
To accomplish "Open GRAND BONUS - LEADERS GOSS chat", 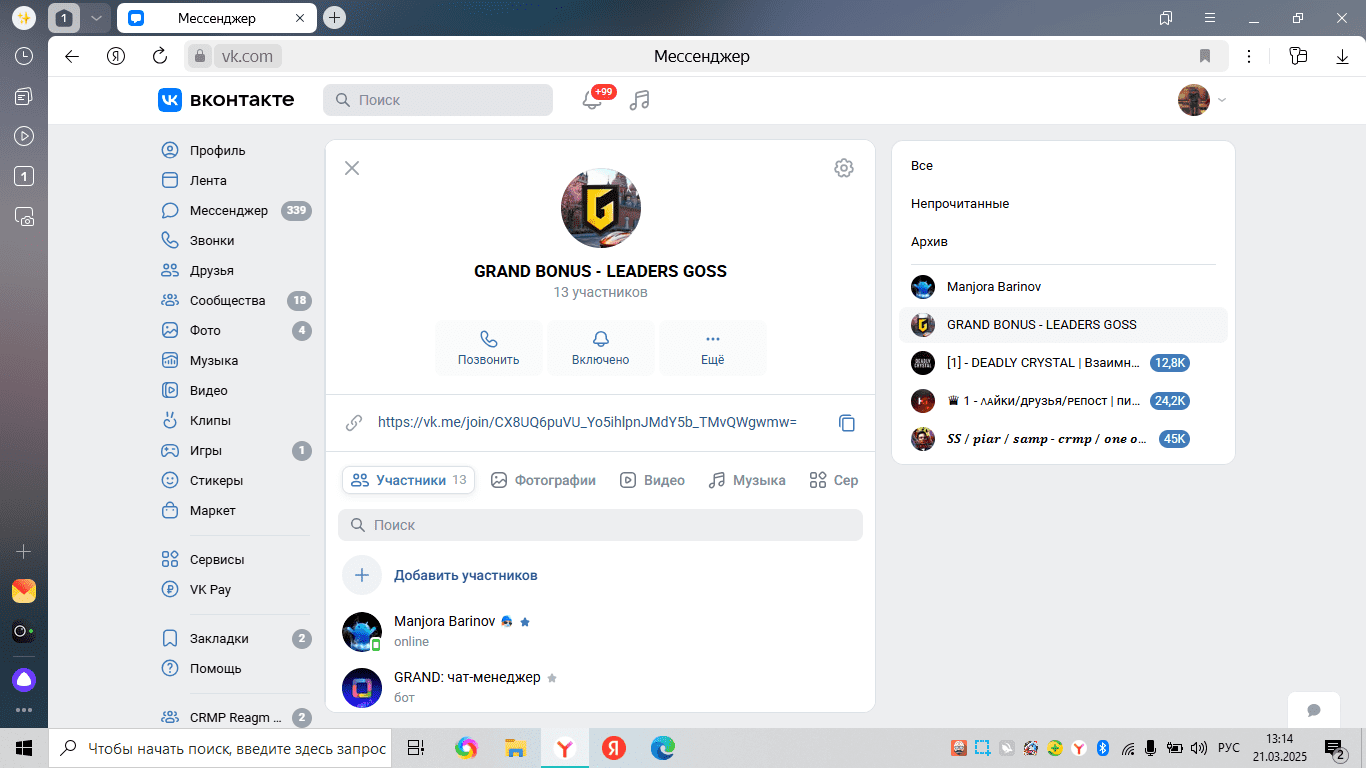I will [x=1063, y=325].
